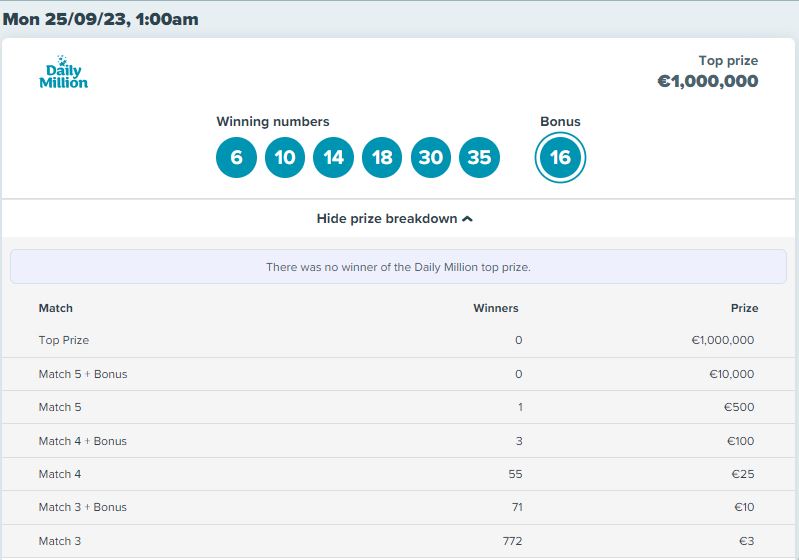Click winners count 3 for Match 4 + Bonus

[519, 441]
